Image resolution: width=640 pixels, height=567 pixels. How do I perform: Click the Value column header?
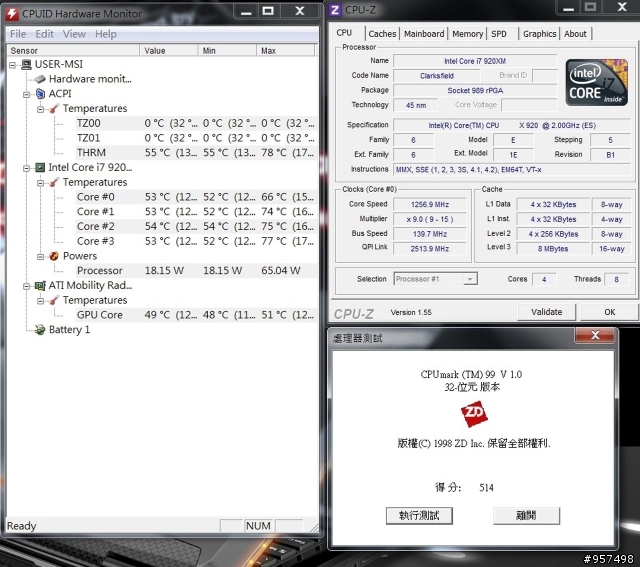(169, 51)
